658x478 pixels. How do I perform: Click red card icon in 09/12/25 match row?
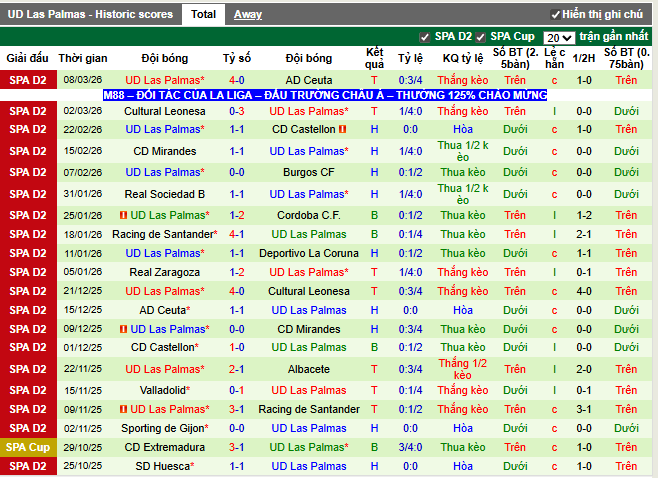tap(123, 329)
